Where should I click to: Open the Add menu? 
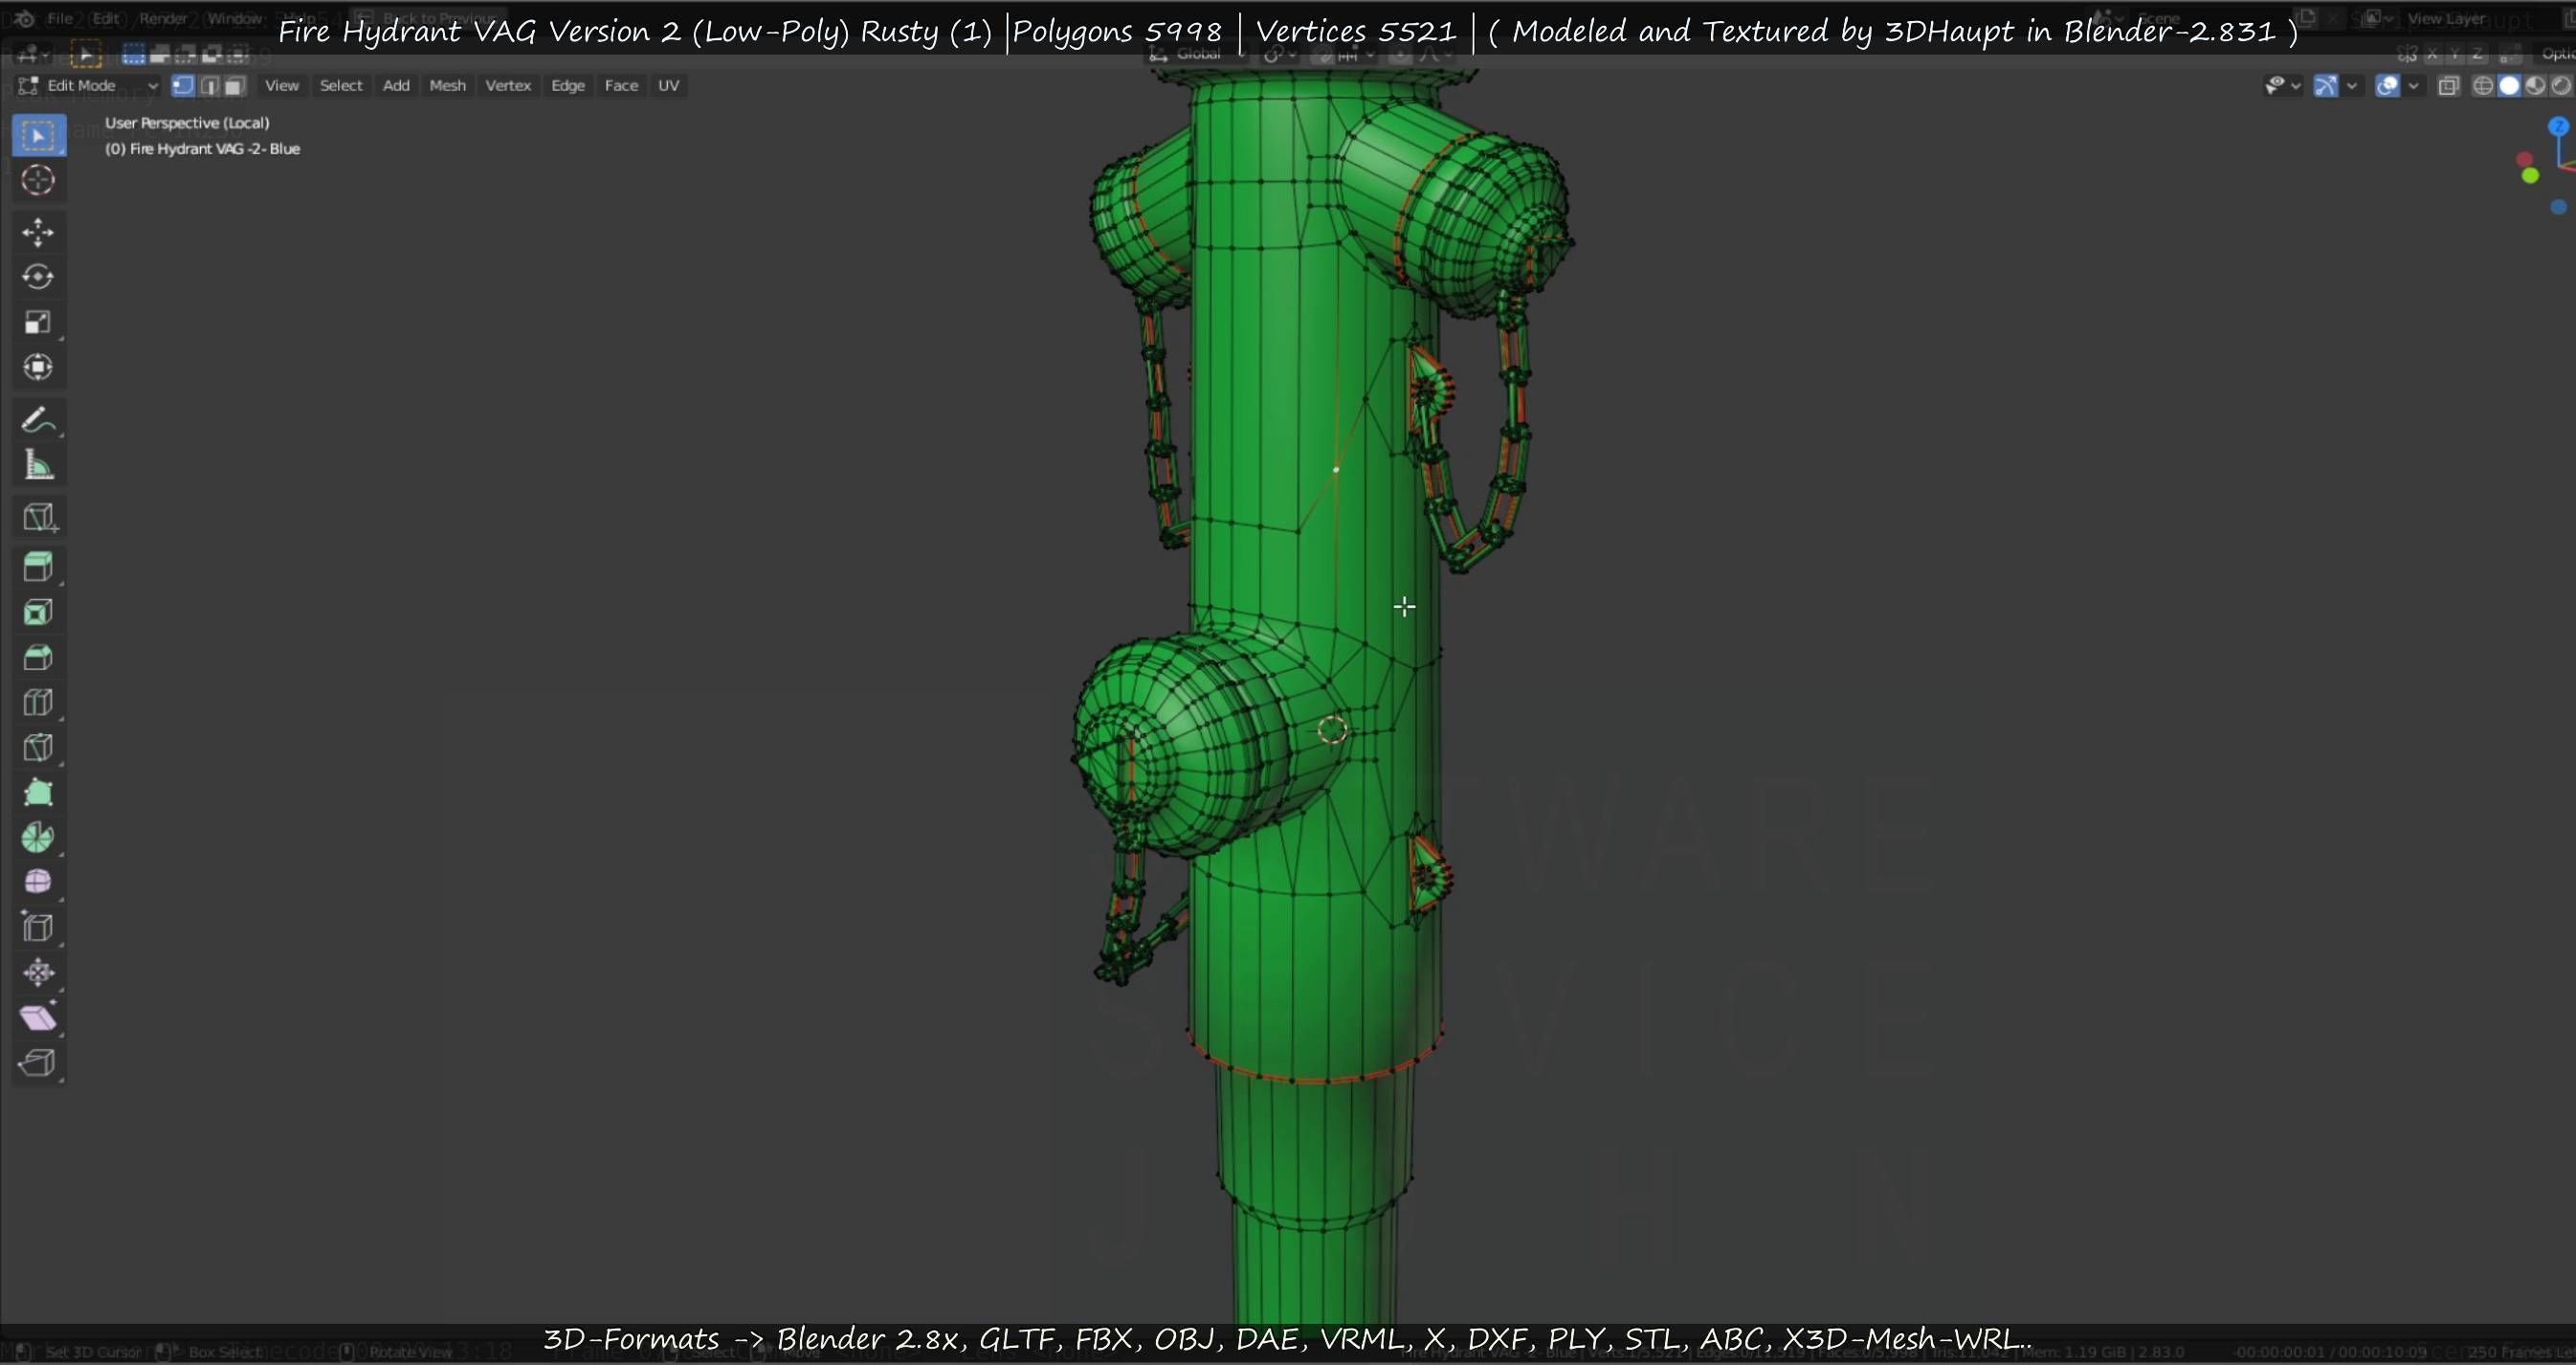click(x=396, y=86)
